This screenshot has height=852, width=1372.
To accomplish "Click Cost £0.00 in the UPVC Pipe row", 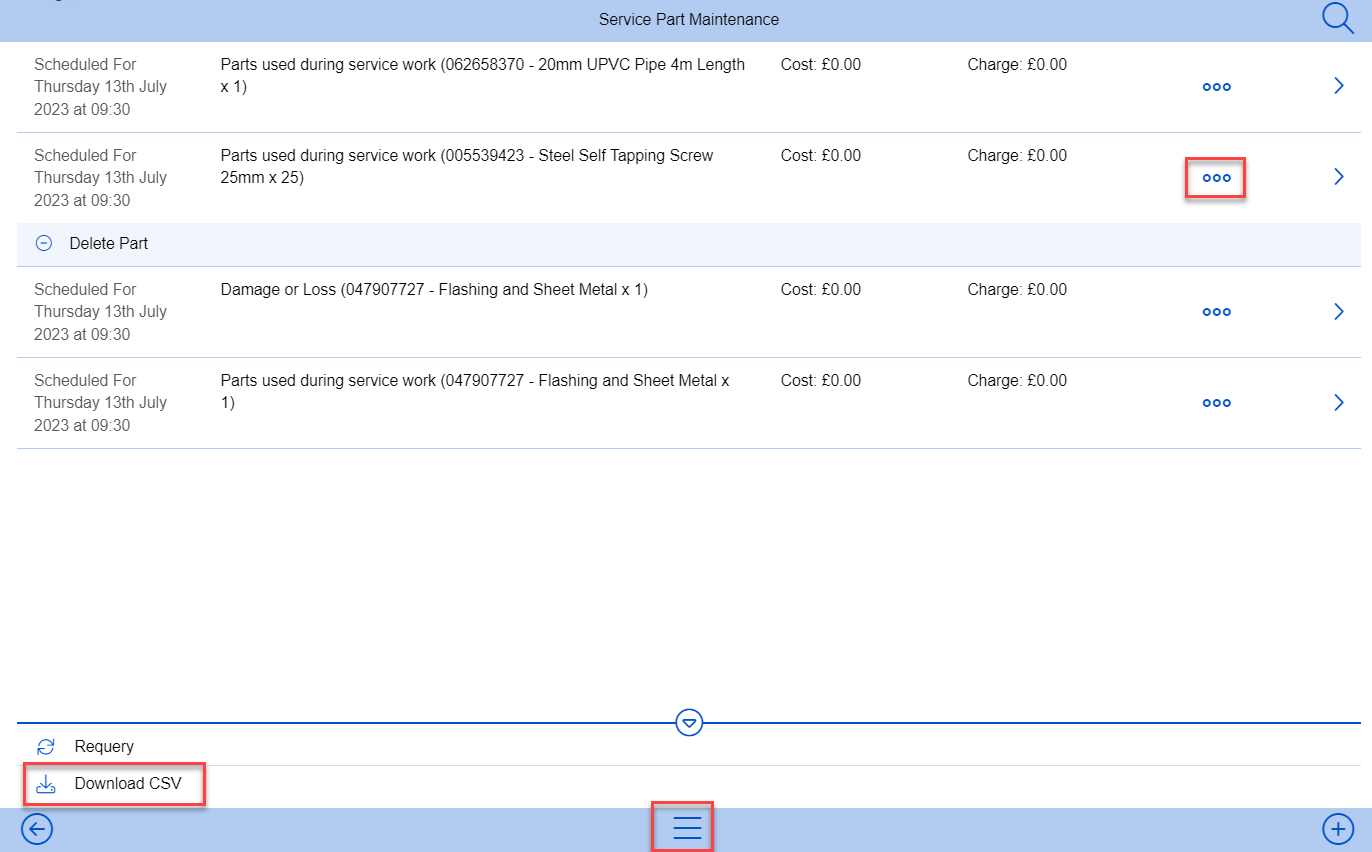I will [821, 65].
